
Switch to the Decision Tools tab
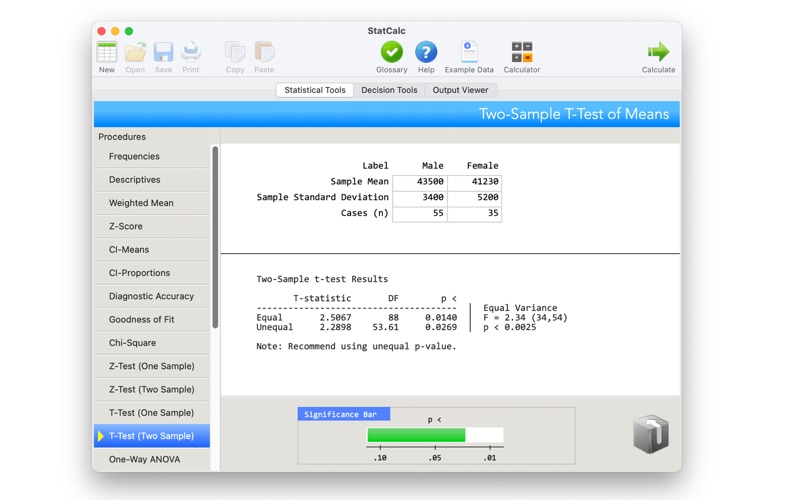tap(389, 90)
